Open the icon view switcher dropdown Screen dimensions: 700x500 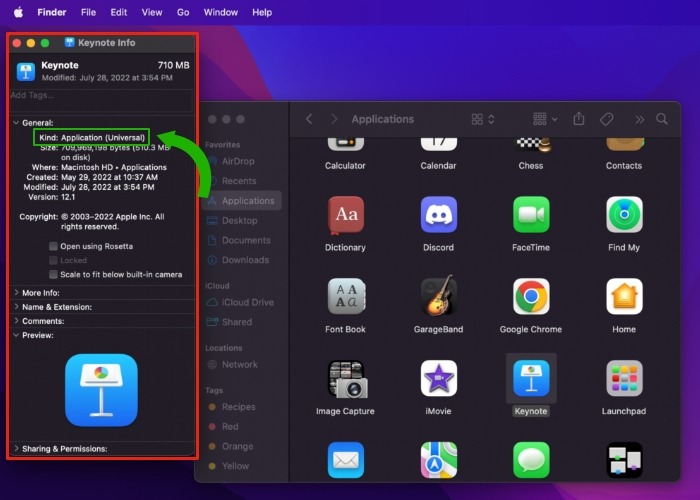click(483, 119)
